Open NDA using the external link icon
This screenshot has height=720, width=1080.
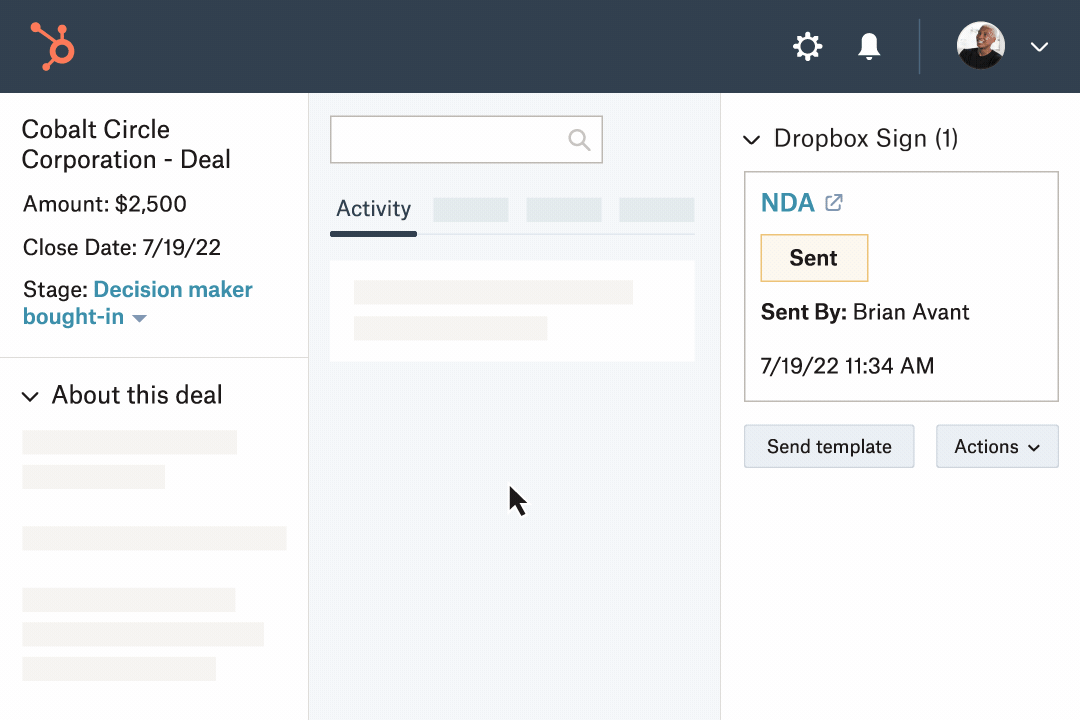point(834,203)
